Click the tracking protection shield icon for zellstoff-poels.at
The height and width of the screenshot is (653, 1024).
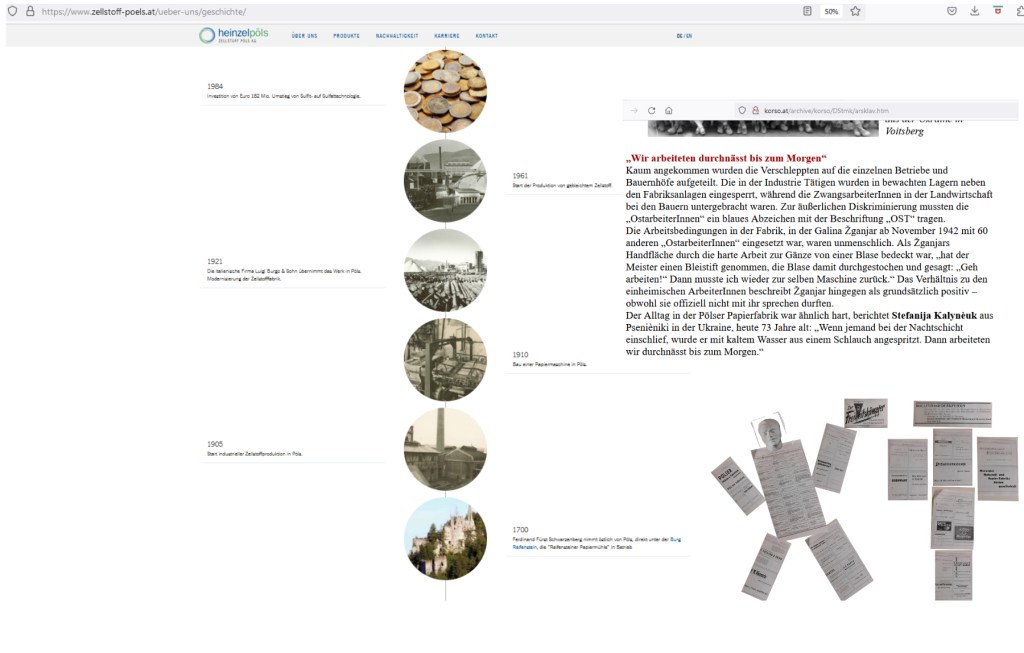[12, 11]
